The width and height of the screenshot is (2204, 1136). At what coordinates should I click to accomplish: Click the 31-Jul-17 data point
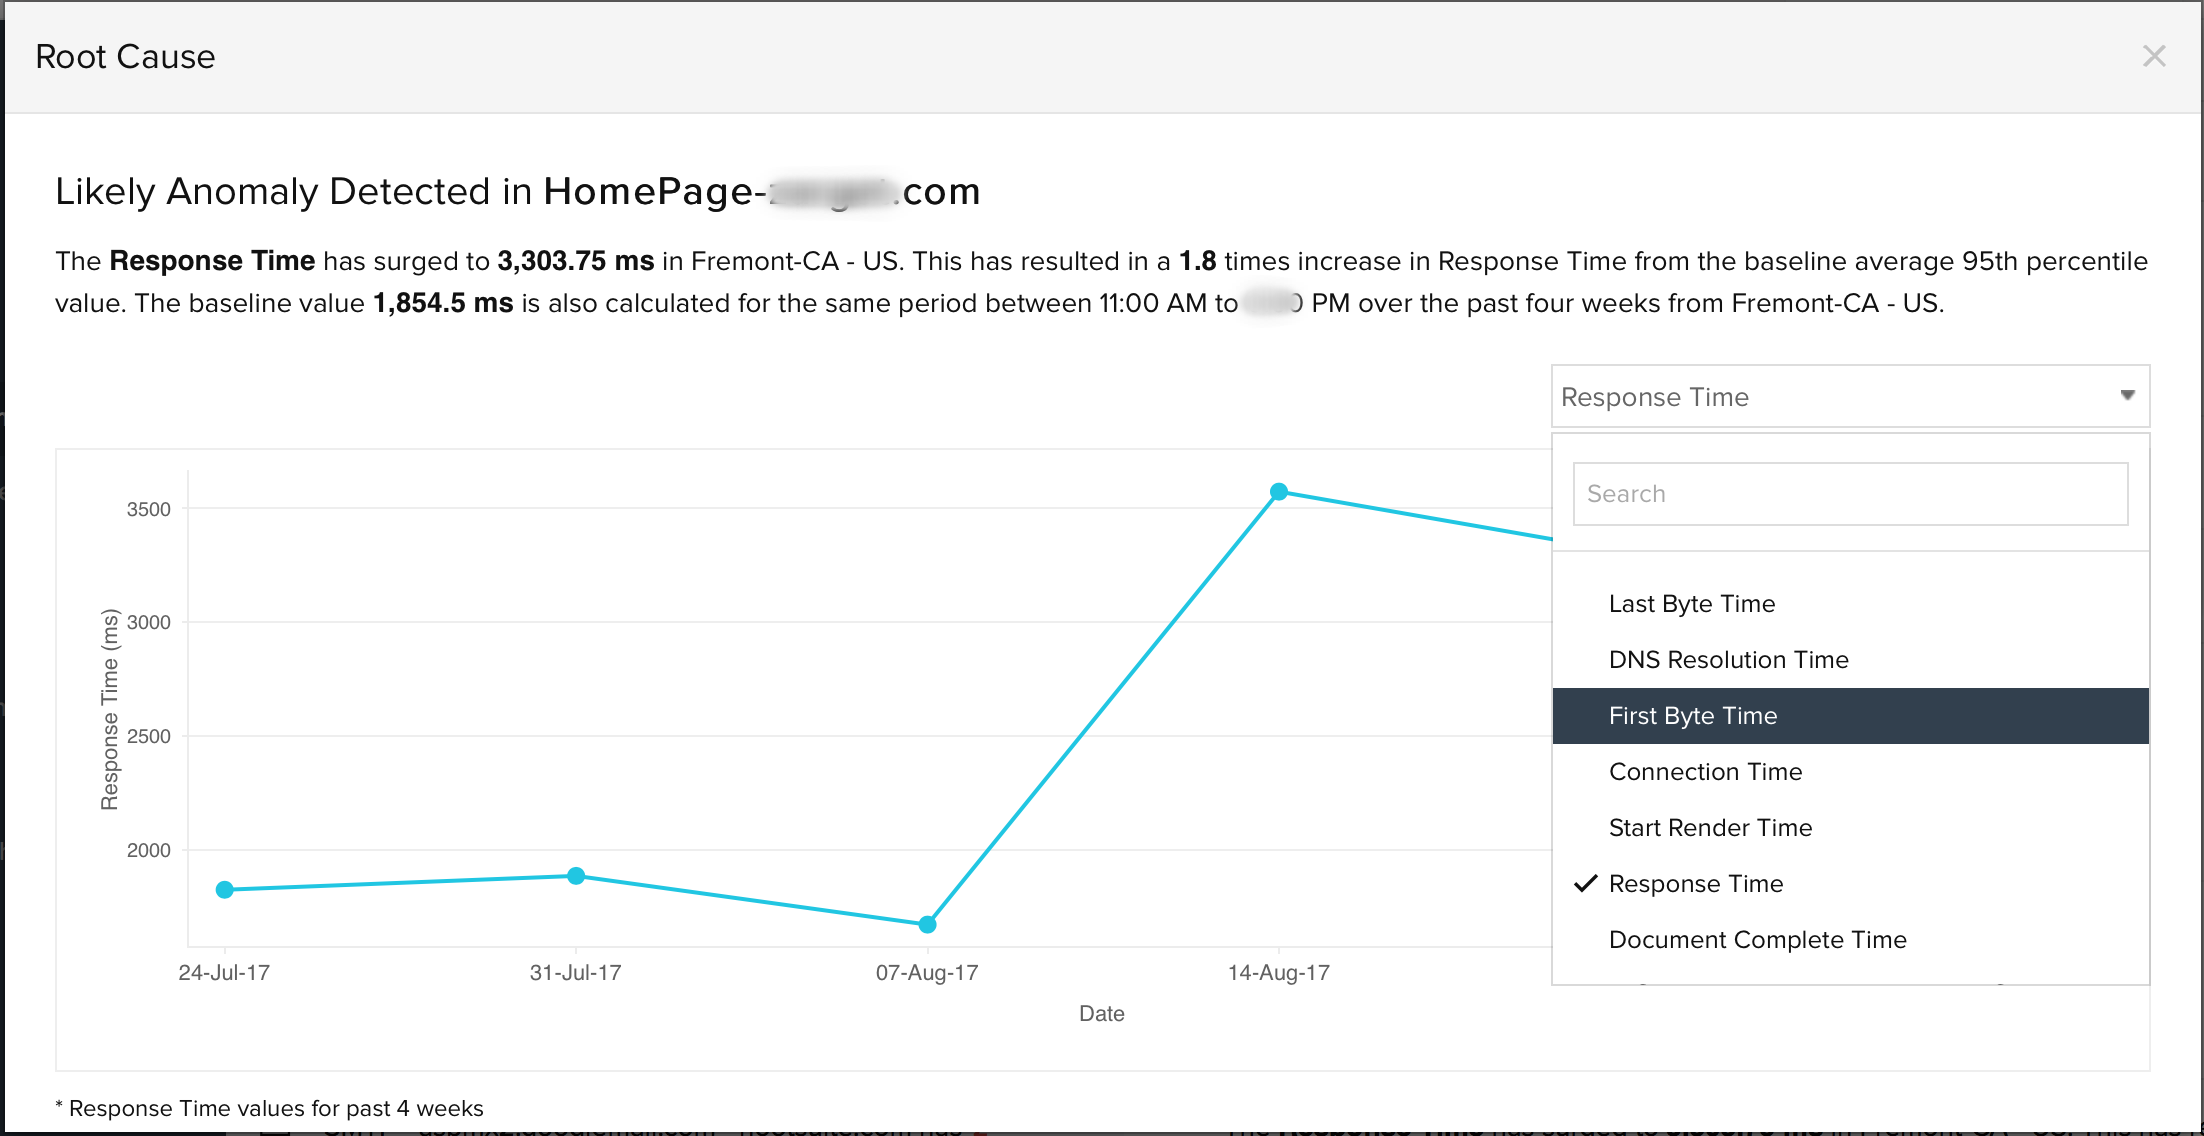pyautogui.click(x=576, y=876)
